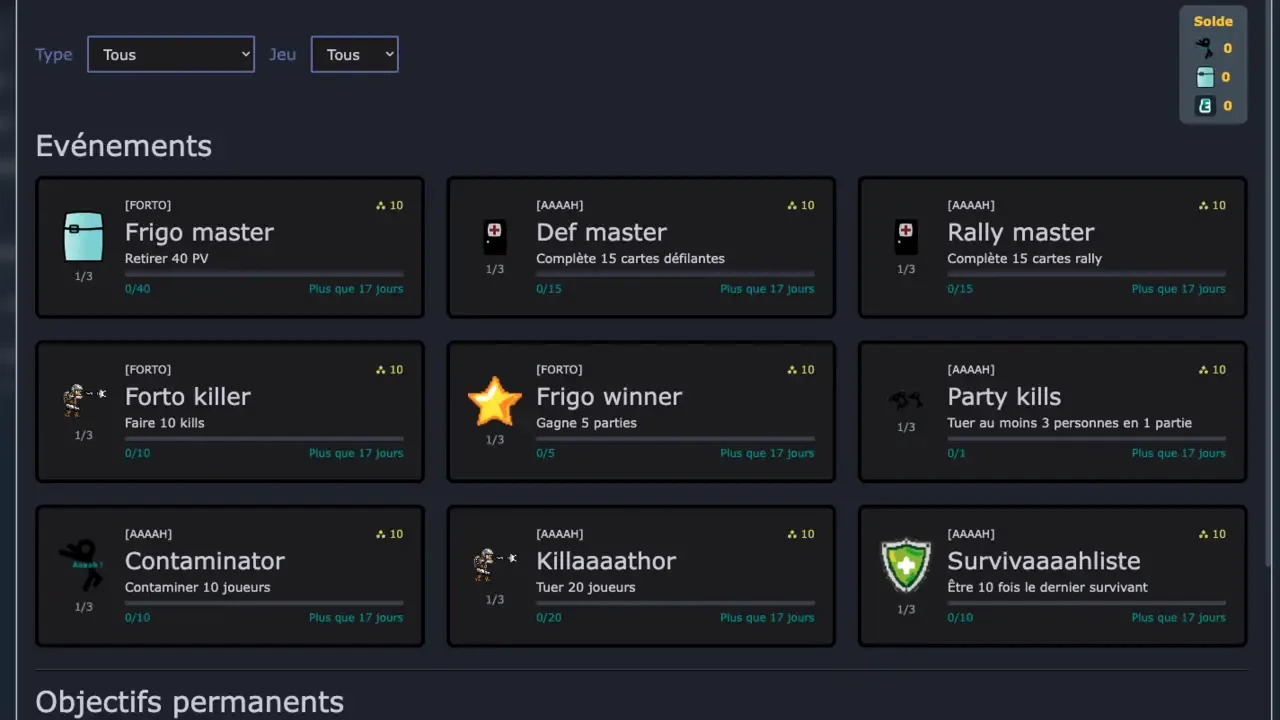Click the green shield icon in Survivaaaahliste
This screenshot has width=1280, height=720.
point(906,566)
